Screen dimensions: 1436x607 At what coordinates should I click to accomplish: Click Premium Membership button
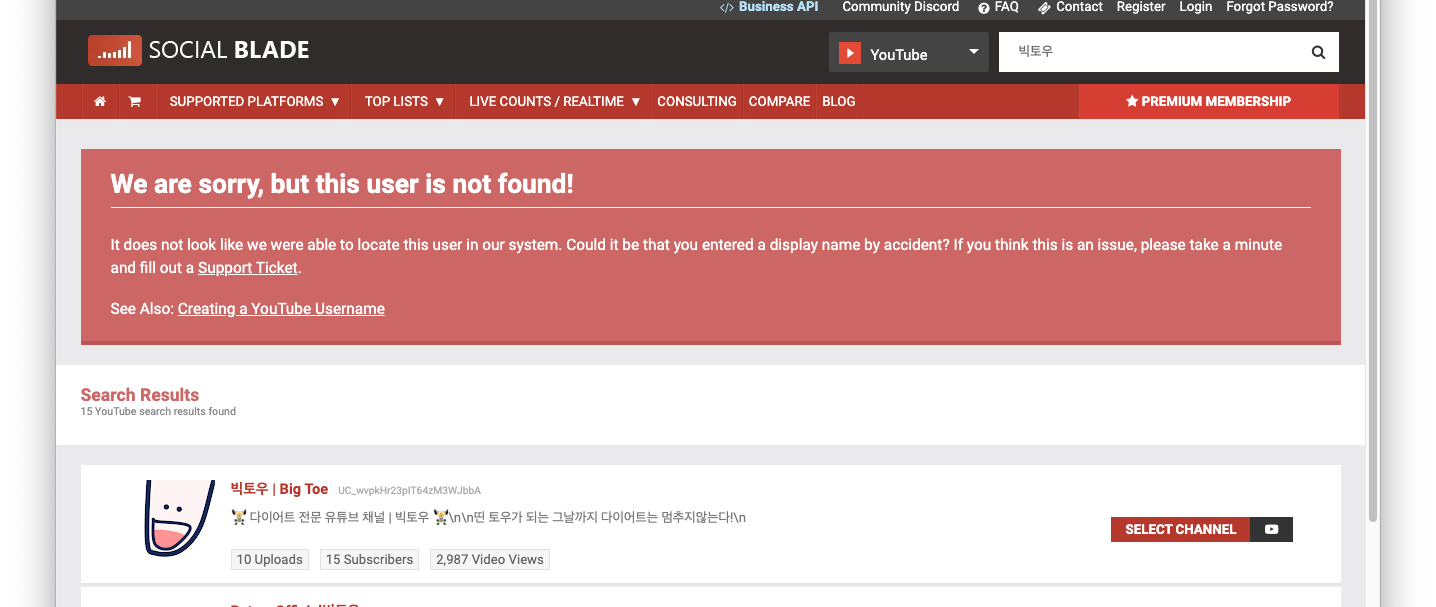coord(1208,102)
